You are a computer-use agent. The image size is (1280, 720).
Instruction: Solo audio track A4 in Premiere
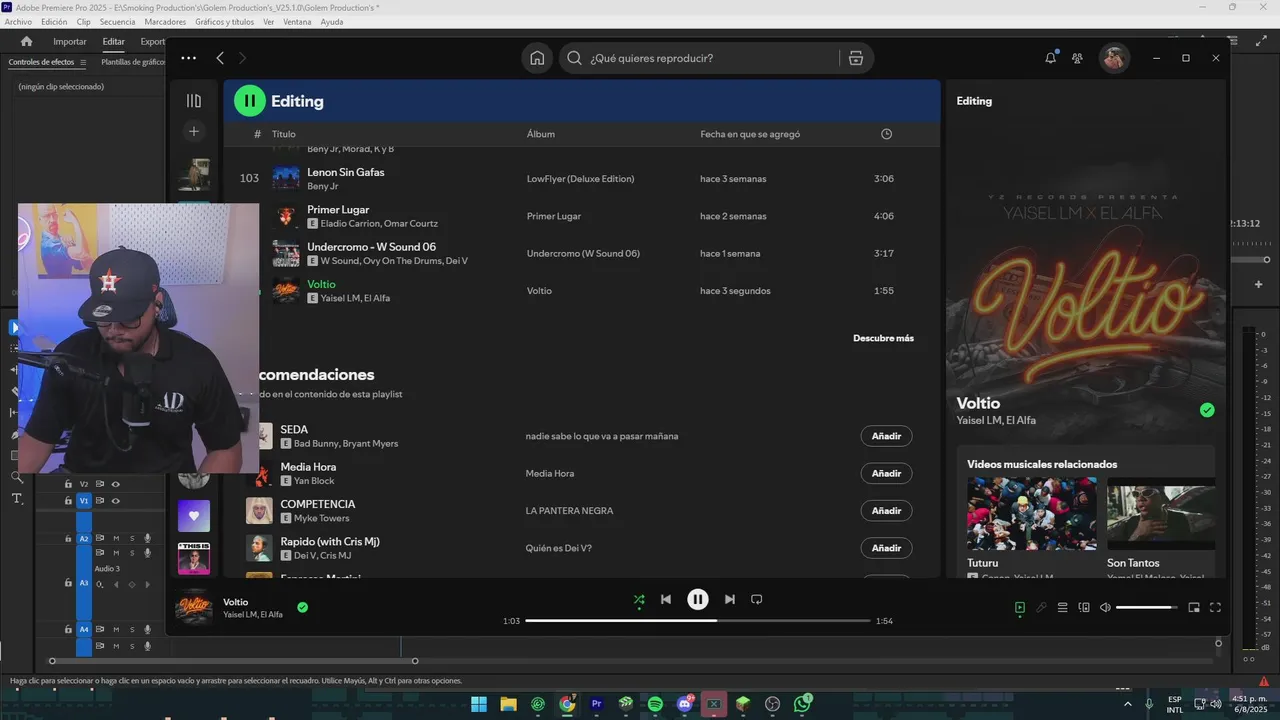click(131, 630)
